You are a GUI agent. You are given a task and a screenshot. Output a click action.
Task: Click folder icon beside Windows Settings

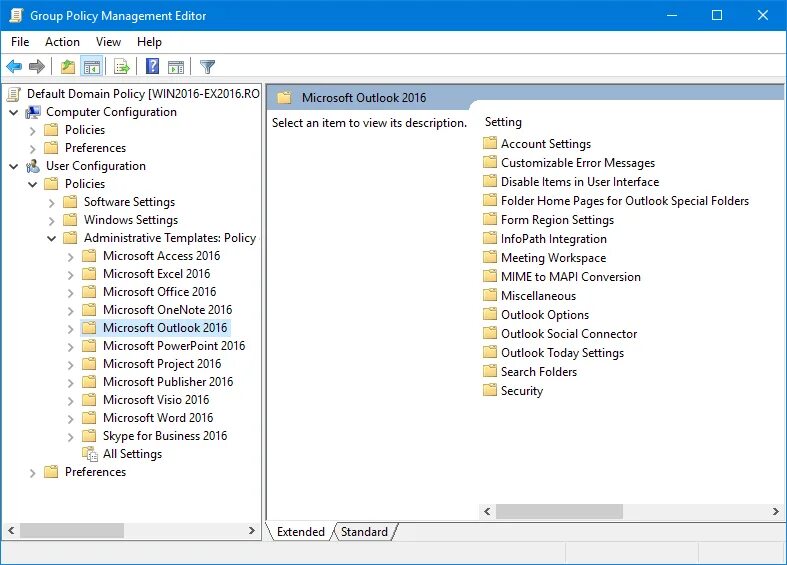point(70,220)
